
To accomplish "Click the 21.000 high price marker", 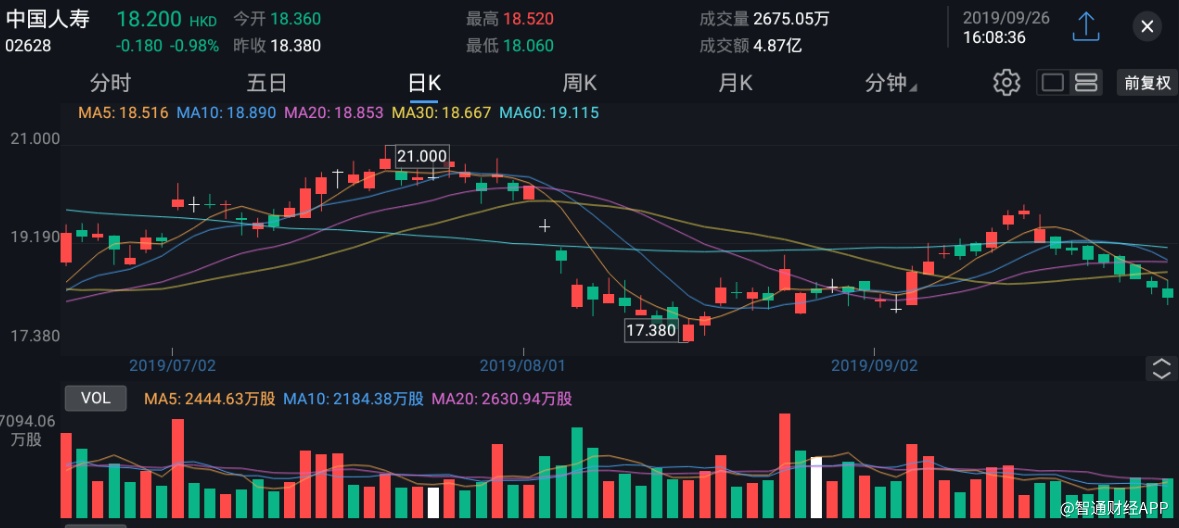I will pos(422,156).
